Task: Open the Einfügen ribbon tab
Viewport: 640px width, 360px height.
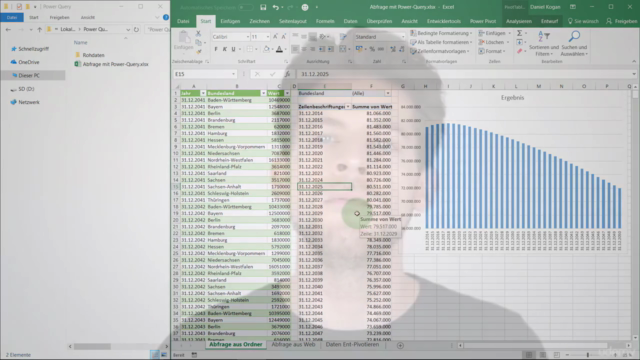Action: 230,21
